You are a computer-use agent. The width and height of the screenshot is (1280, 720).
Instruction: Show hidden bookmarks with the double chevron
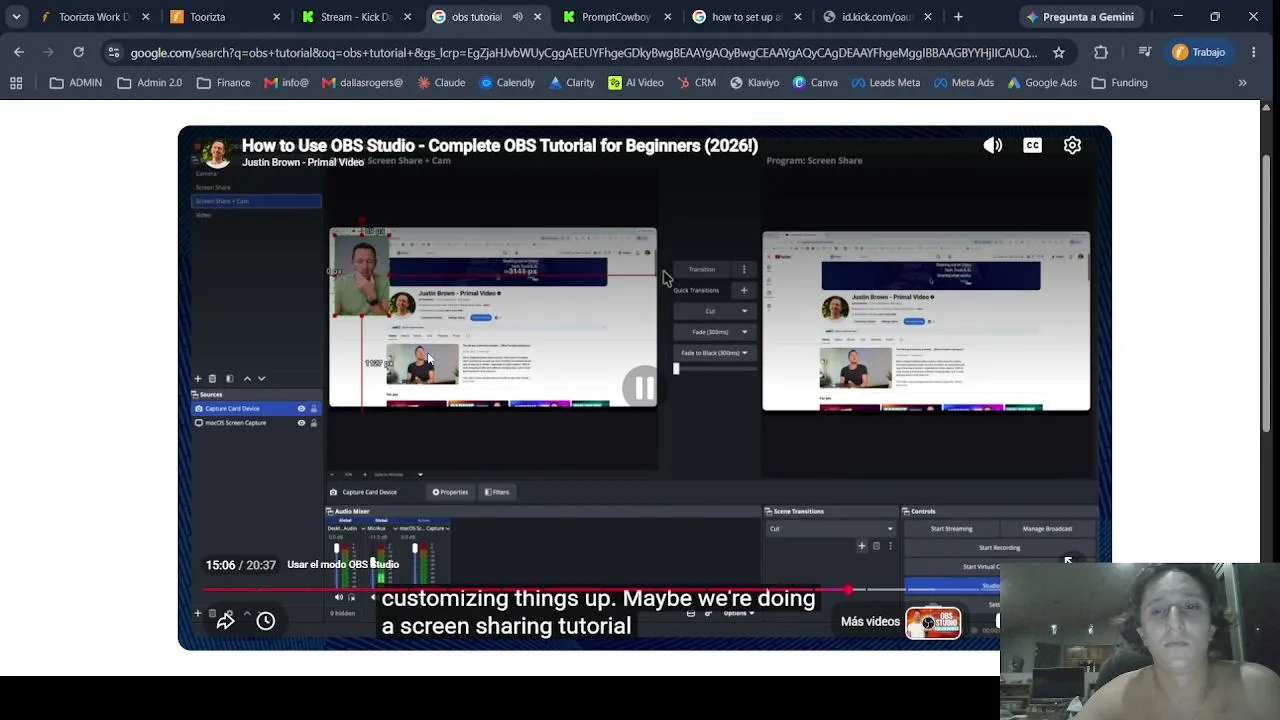pyautogui.click(x=1242, y=83)
